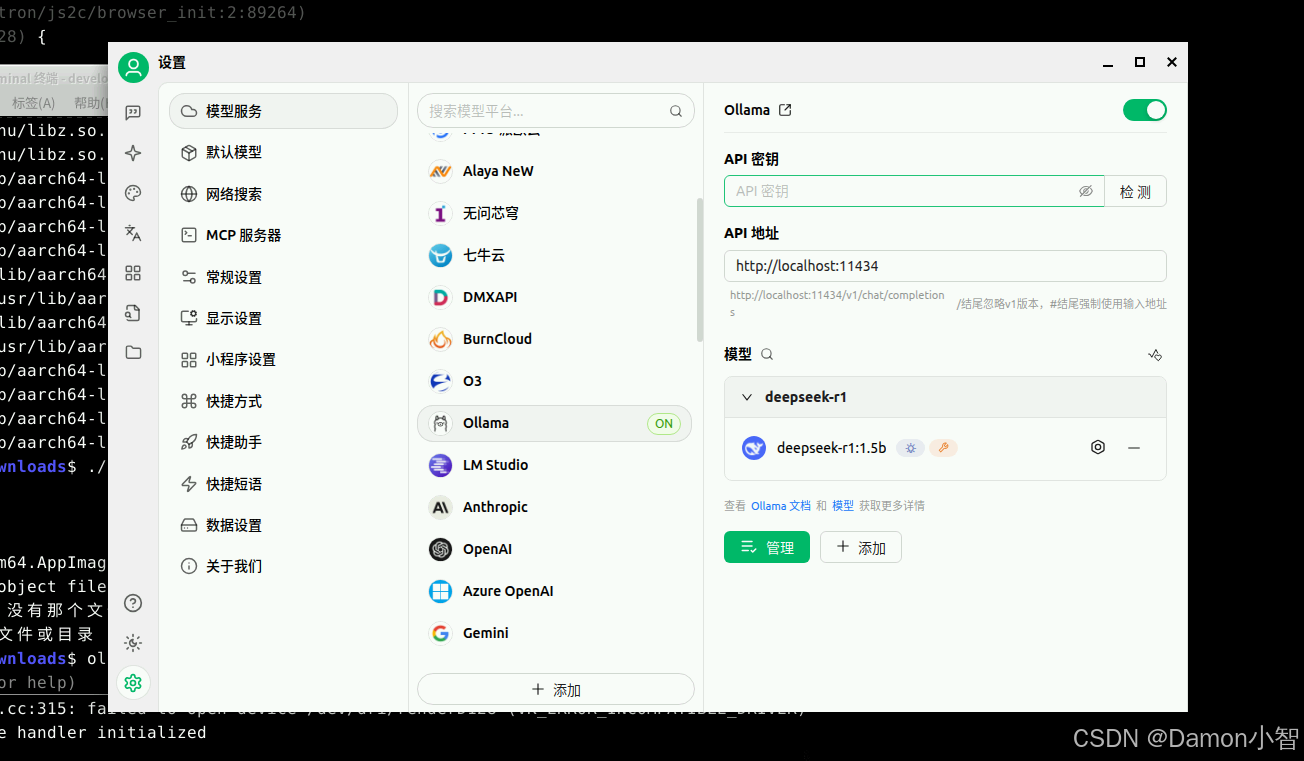The width and height of the screenshot is (1304, 761).
Task: Open the sparkle agents sidebar icon
Action: 133,153
